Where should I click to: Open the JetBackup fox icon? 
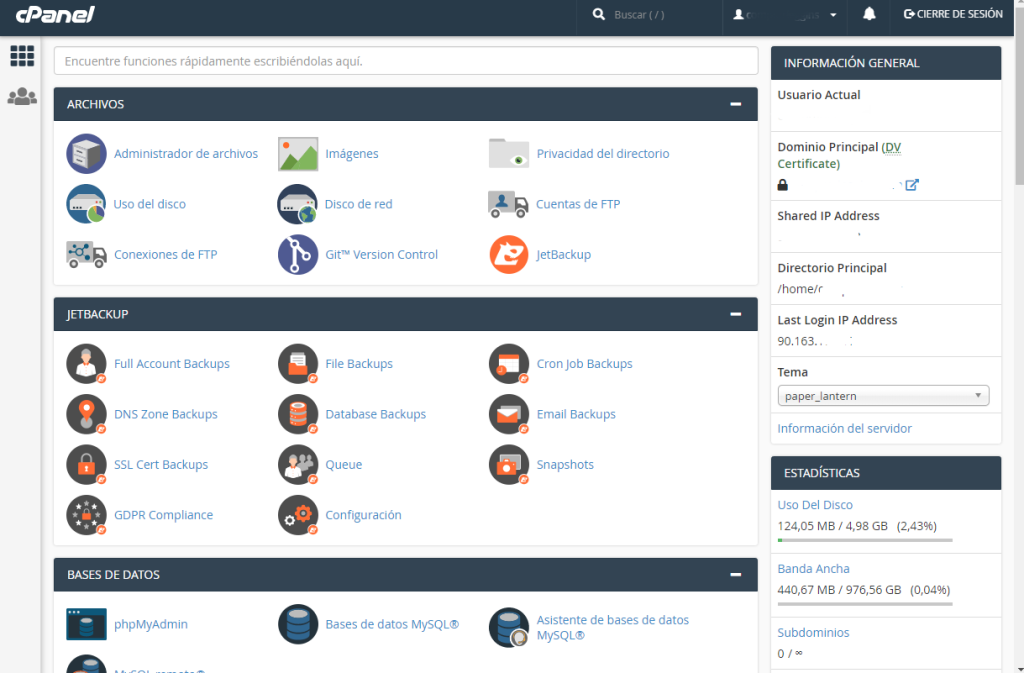pyautogui.click(x=508, y=255)
